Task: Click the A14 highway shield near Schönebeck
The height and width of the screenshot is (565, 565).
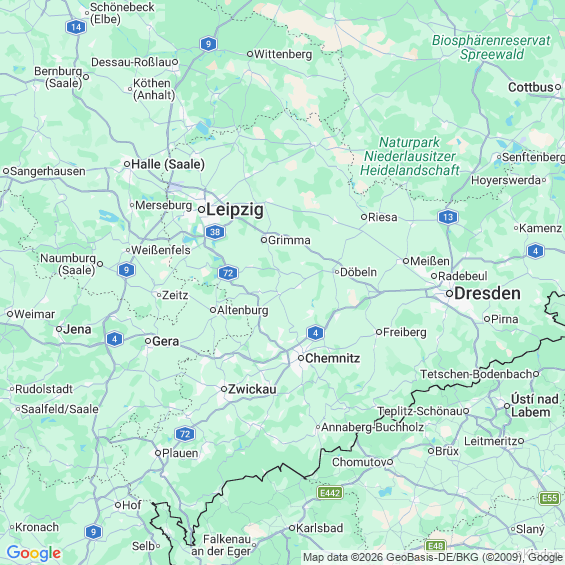Action: 76,27
